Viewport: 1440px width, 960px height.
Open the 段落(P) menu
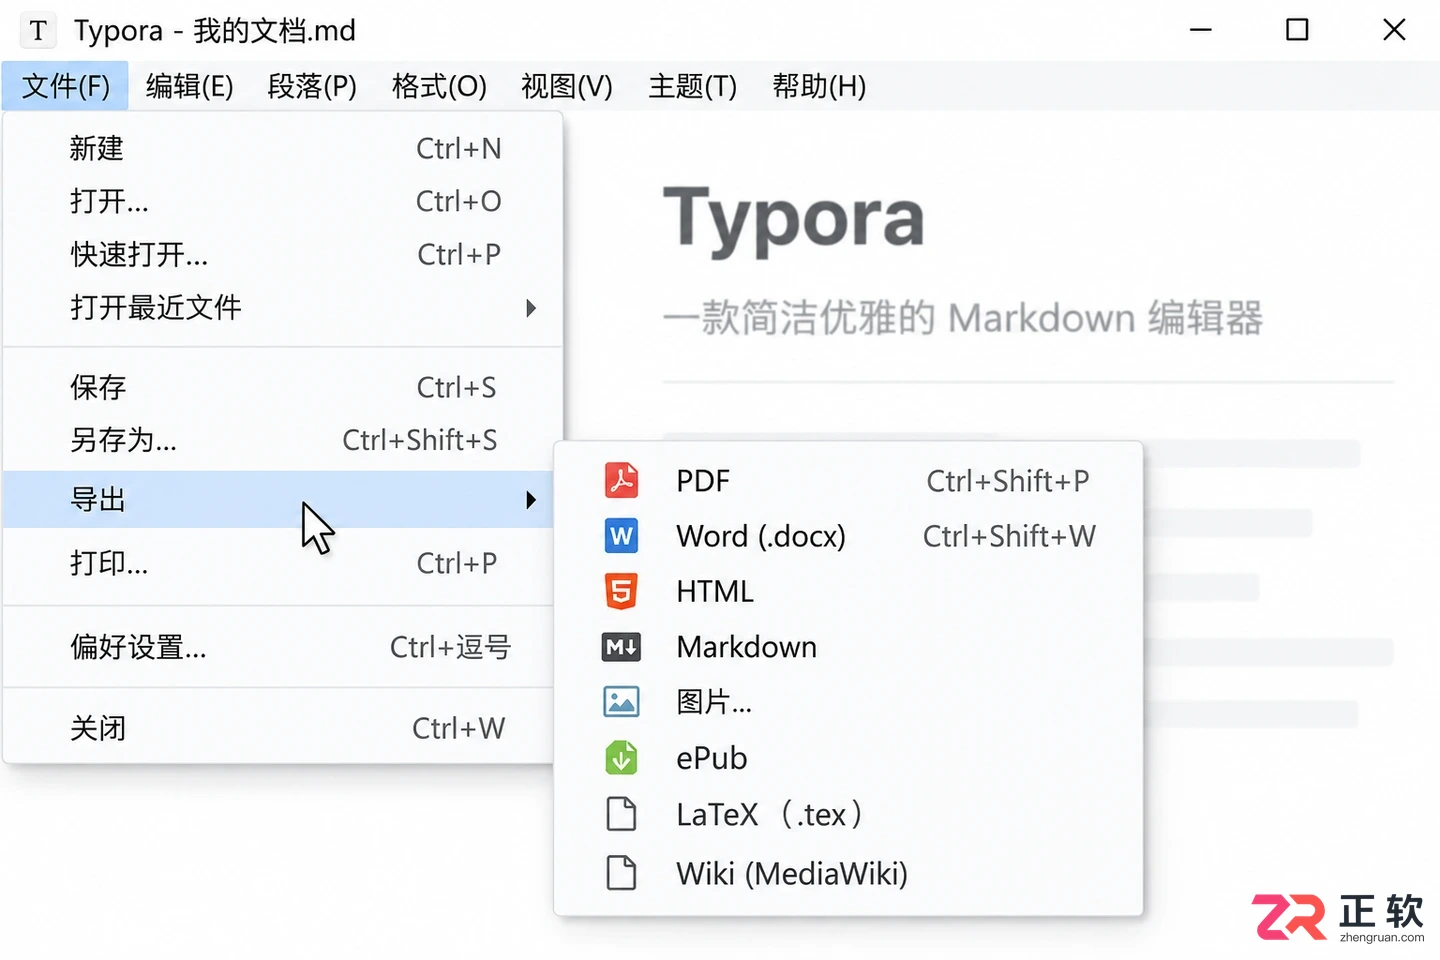tap(312, 86)
